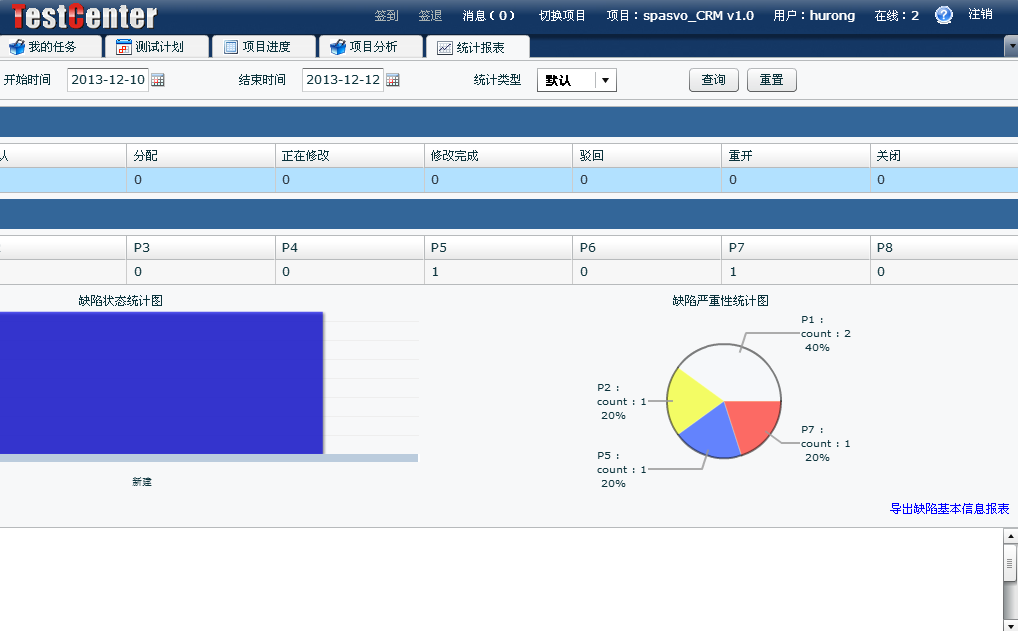Open the tab bar overflow arrow

[x=1010, y=46]
